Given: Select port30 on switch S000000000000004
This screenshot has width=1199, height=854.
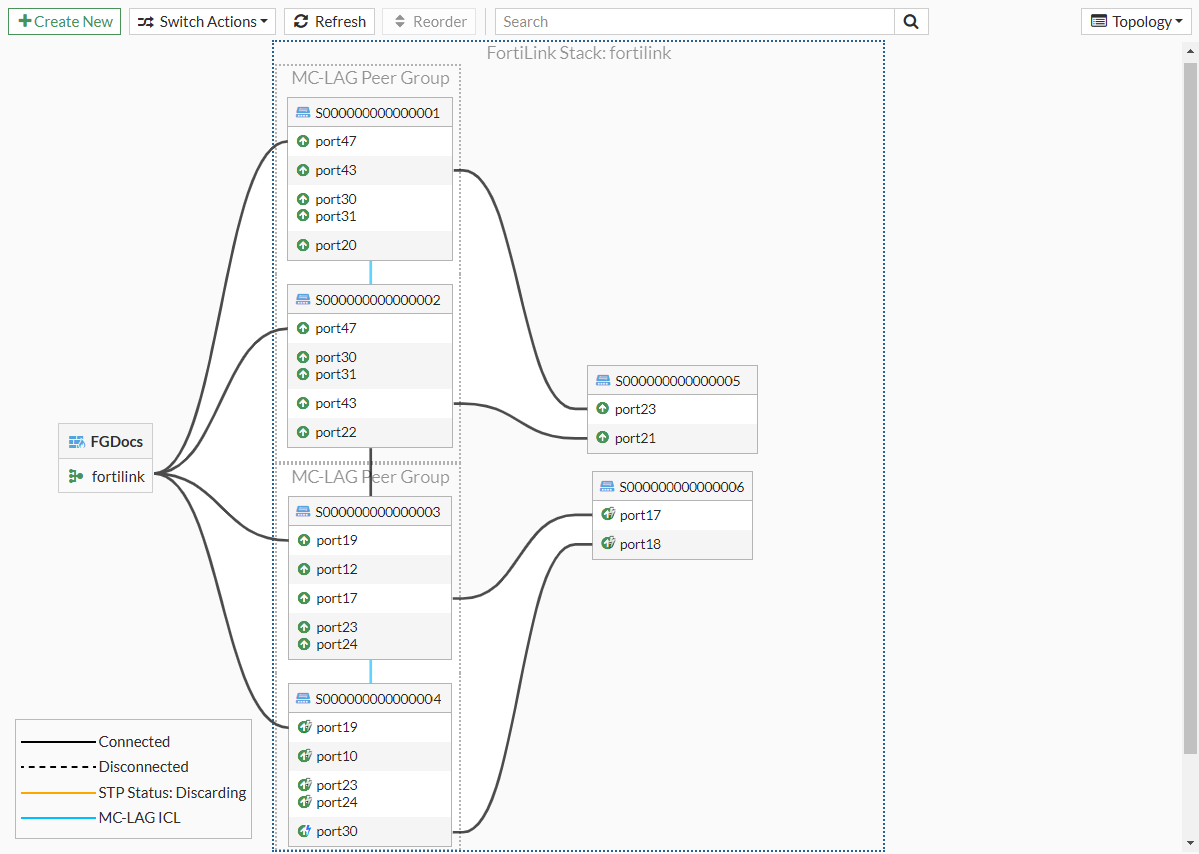Looking at the screenshot, I should [x=336, y=831].
